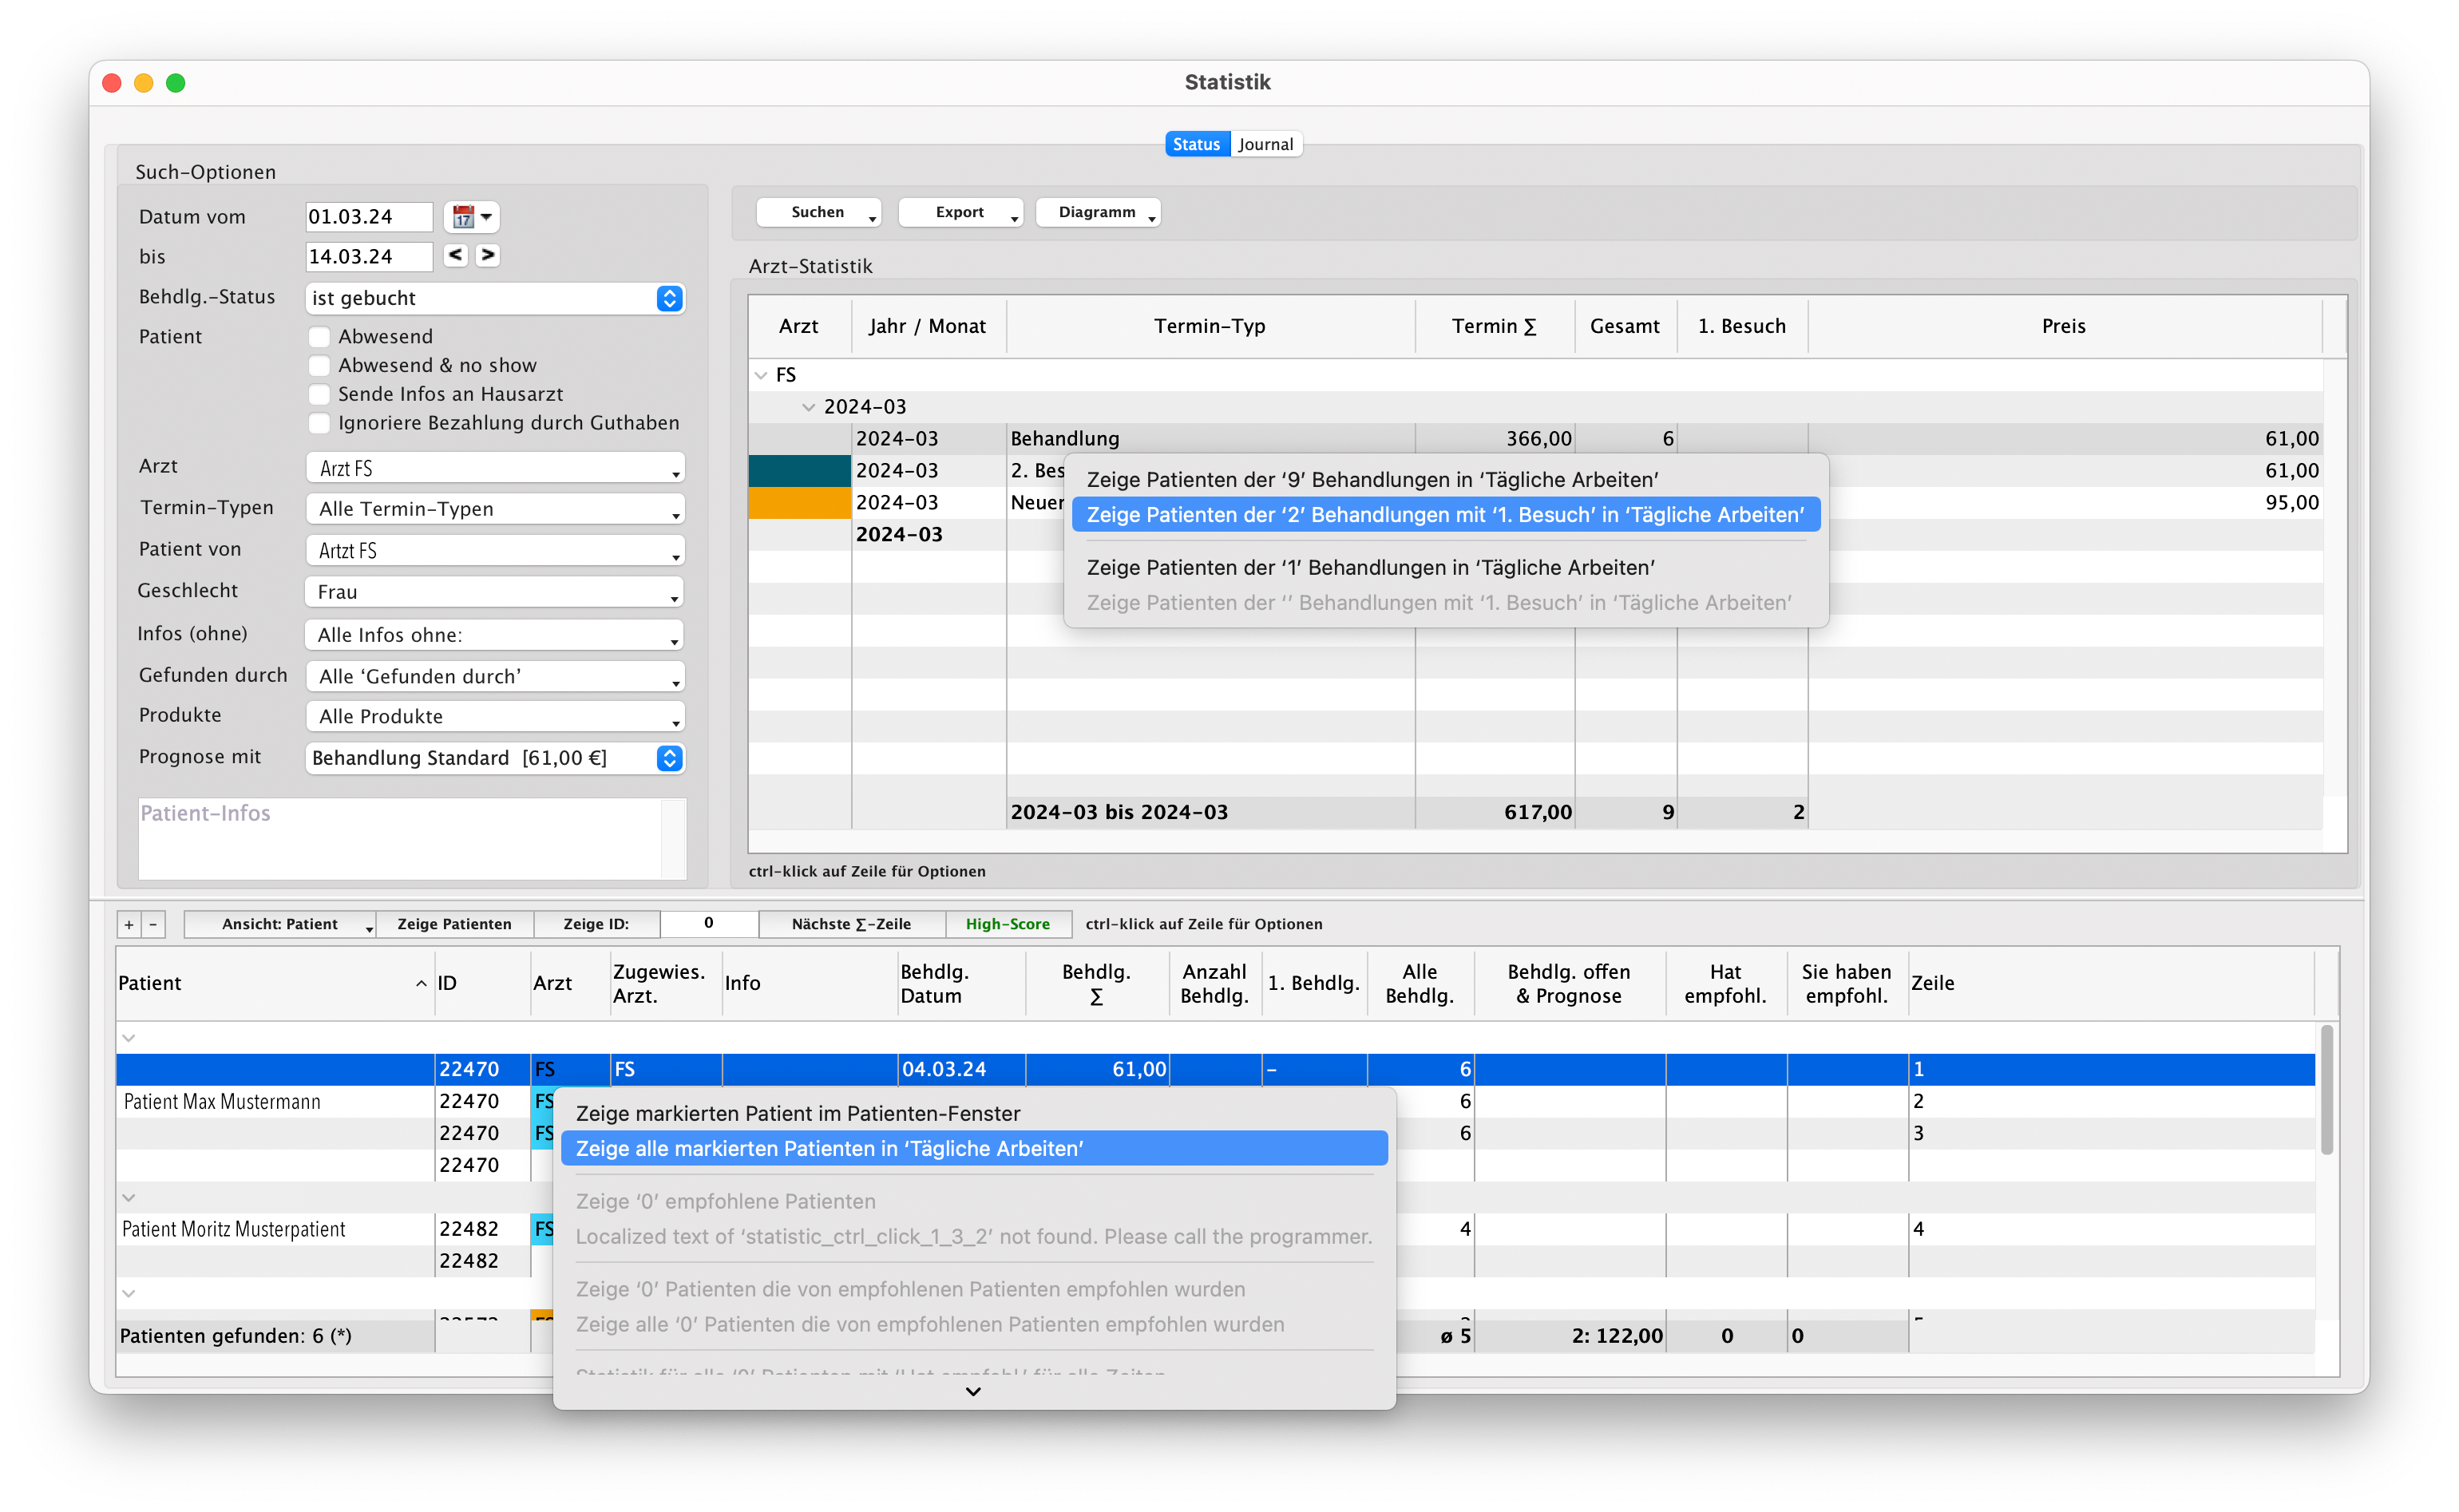Open Geschlecht dropdown showing Frau

495,592
